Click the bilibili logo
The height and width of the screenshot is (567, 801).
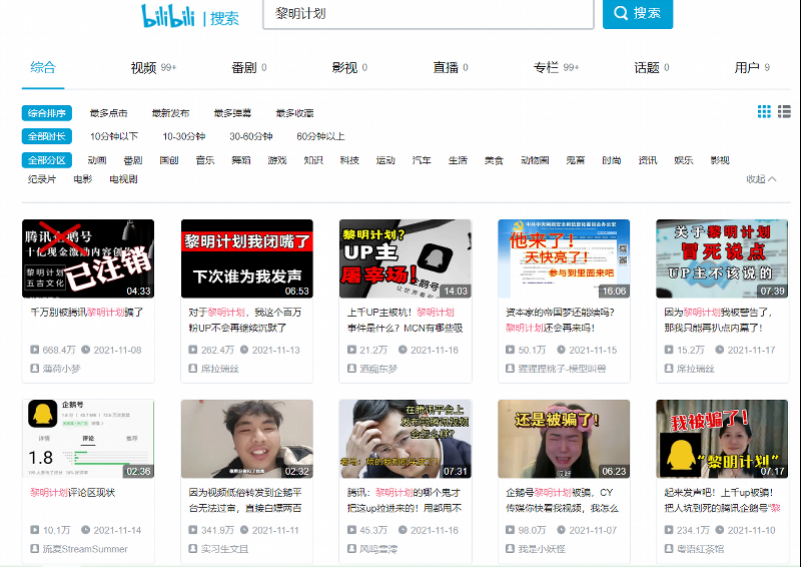pyautogui.click(x=168, y=16)
